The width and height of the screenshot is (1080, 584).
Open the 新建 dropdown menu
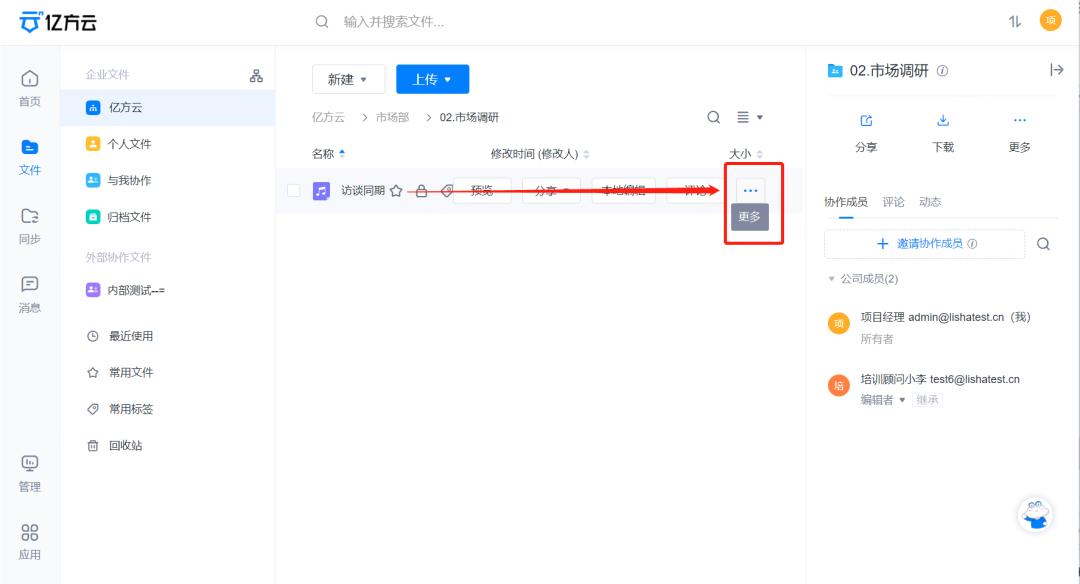348,79
